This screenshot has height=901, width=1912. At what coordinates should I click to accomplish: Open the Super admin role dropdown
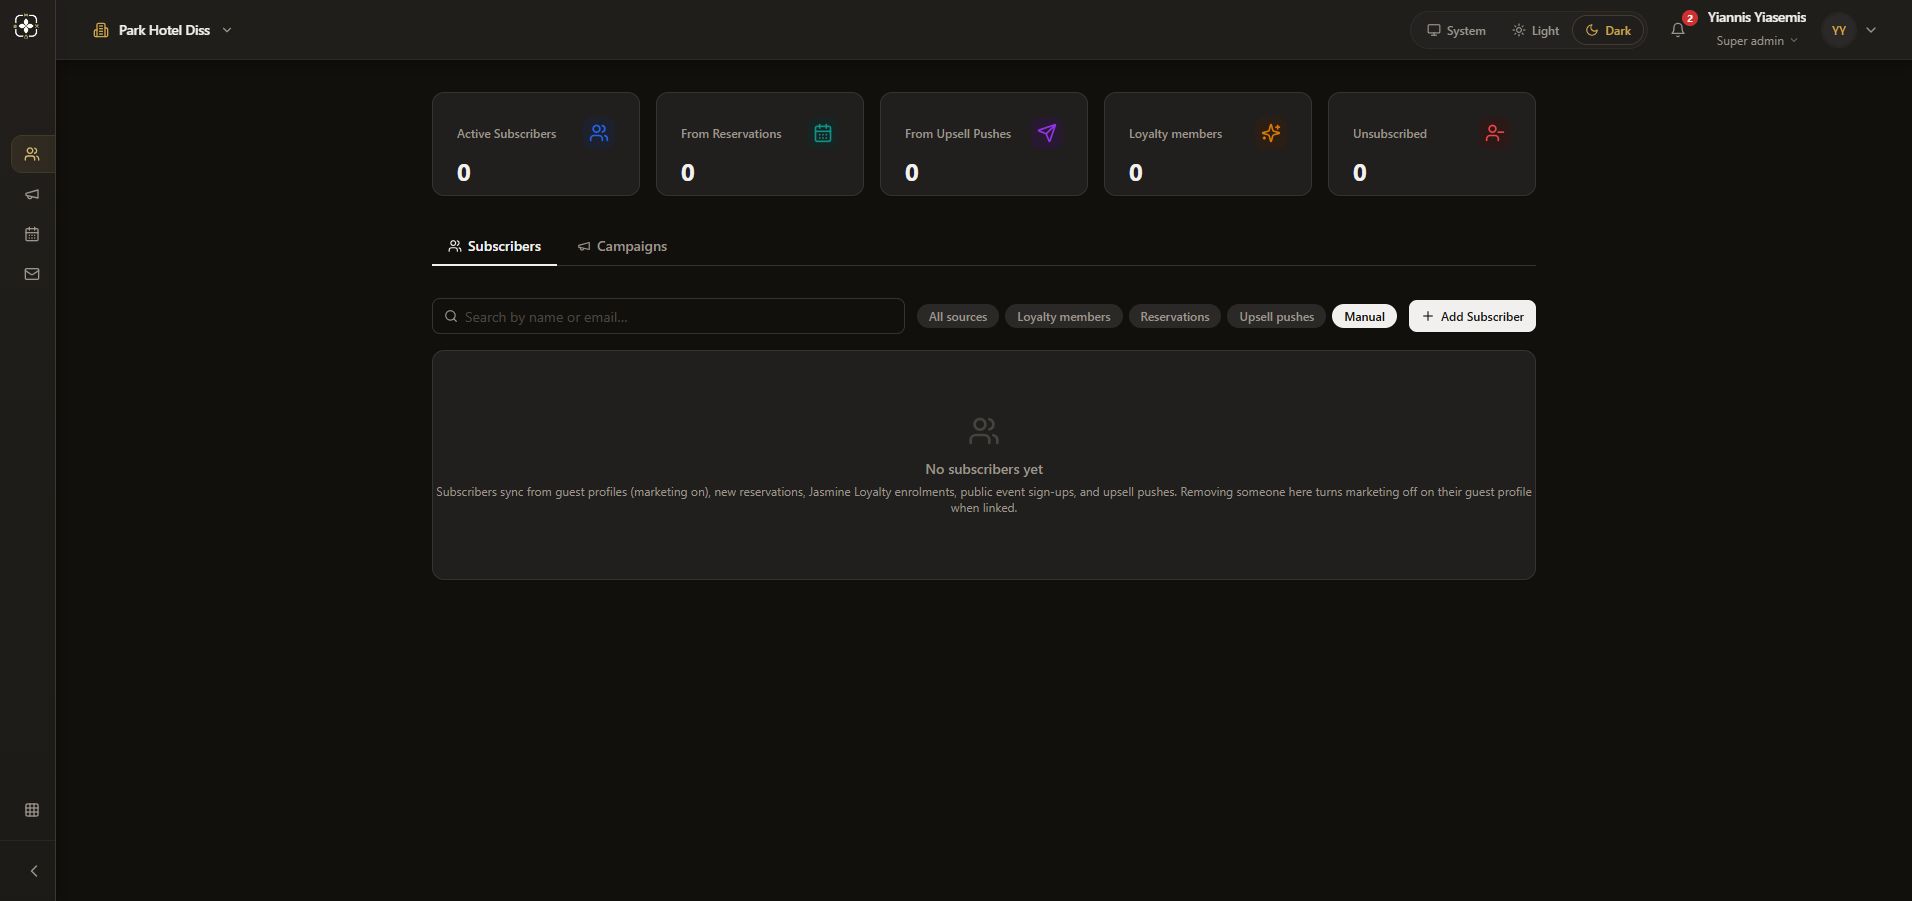coord(1757,41)
